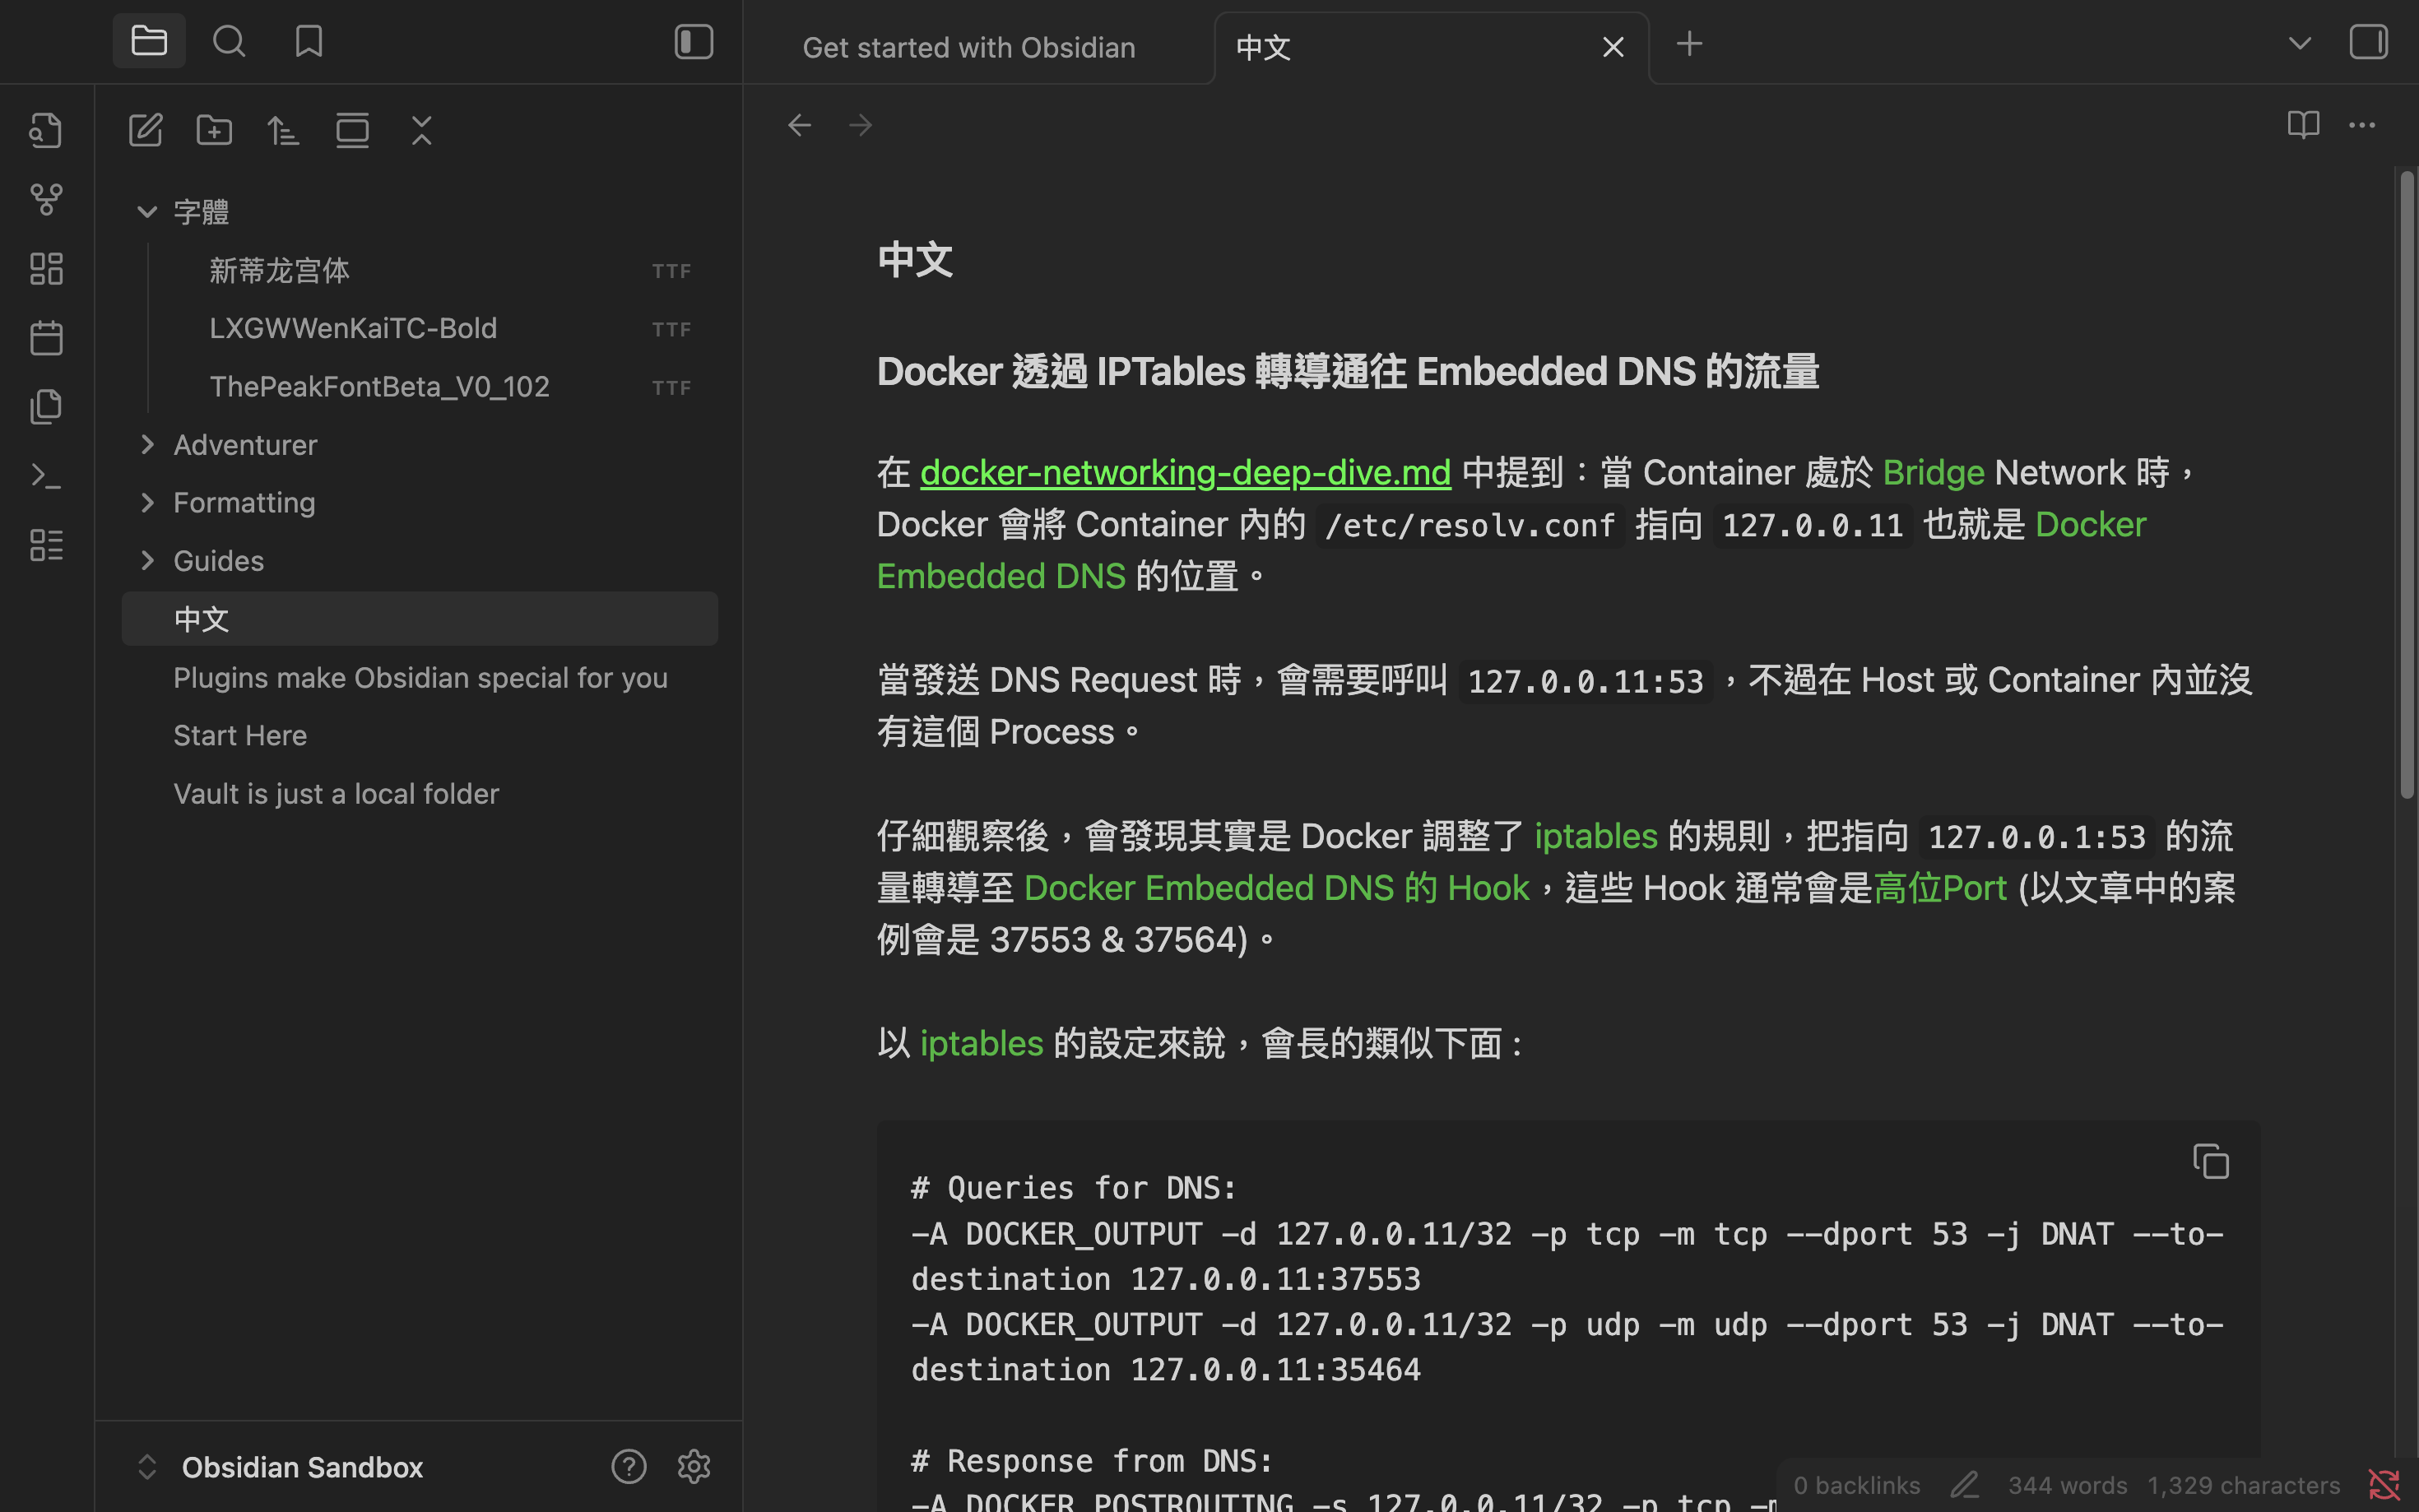Collapse the 字體 folder
Image resolution: width=2419 pixels, height=1512 pixels.
click(x=147, y=212)
